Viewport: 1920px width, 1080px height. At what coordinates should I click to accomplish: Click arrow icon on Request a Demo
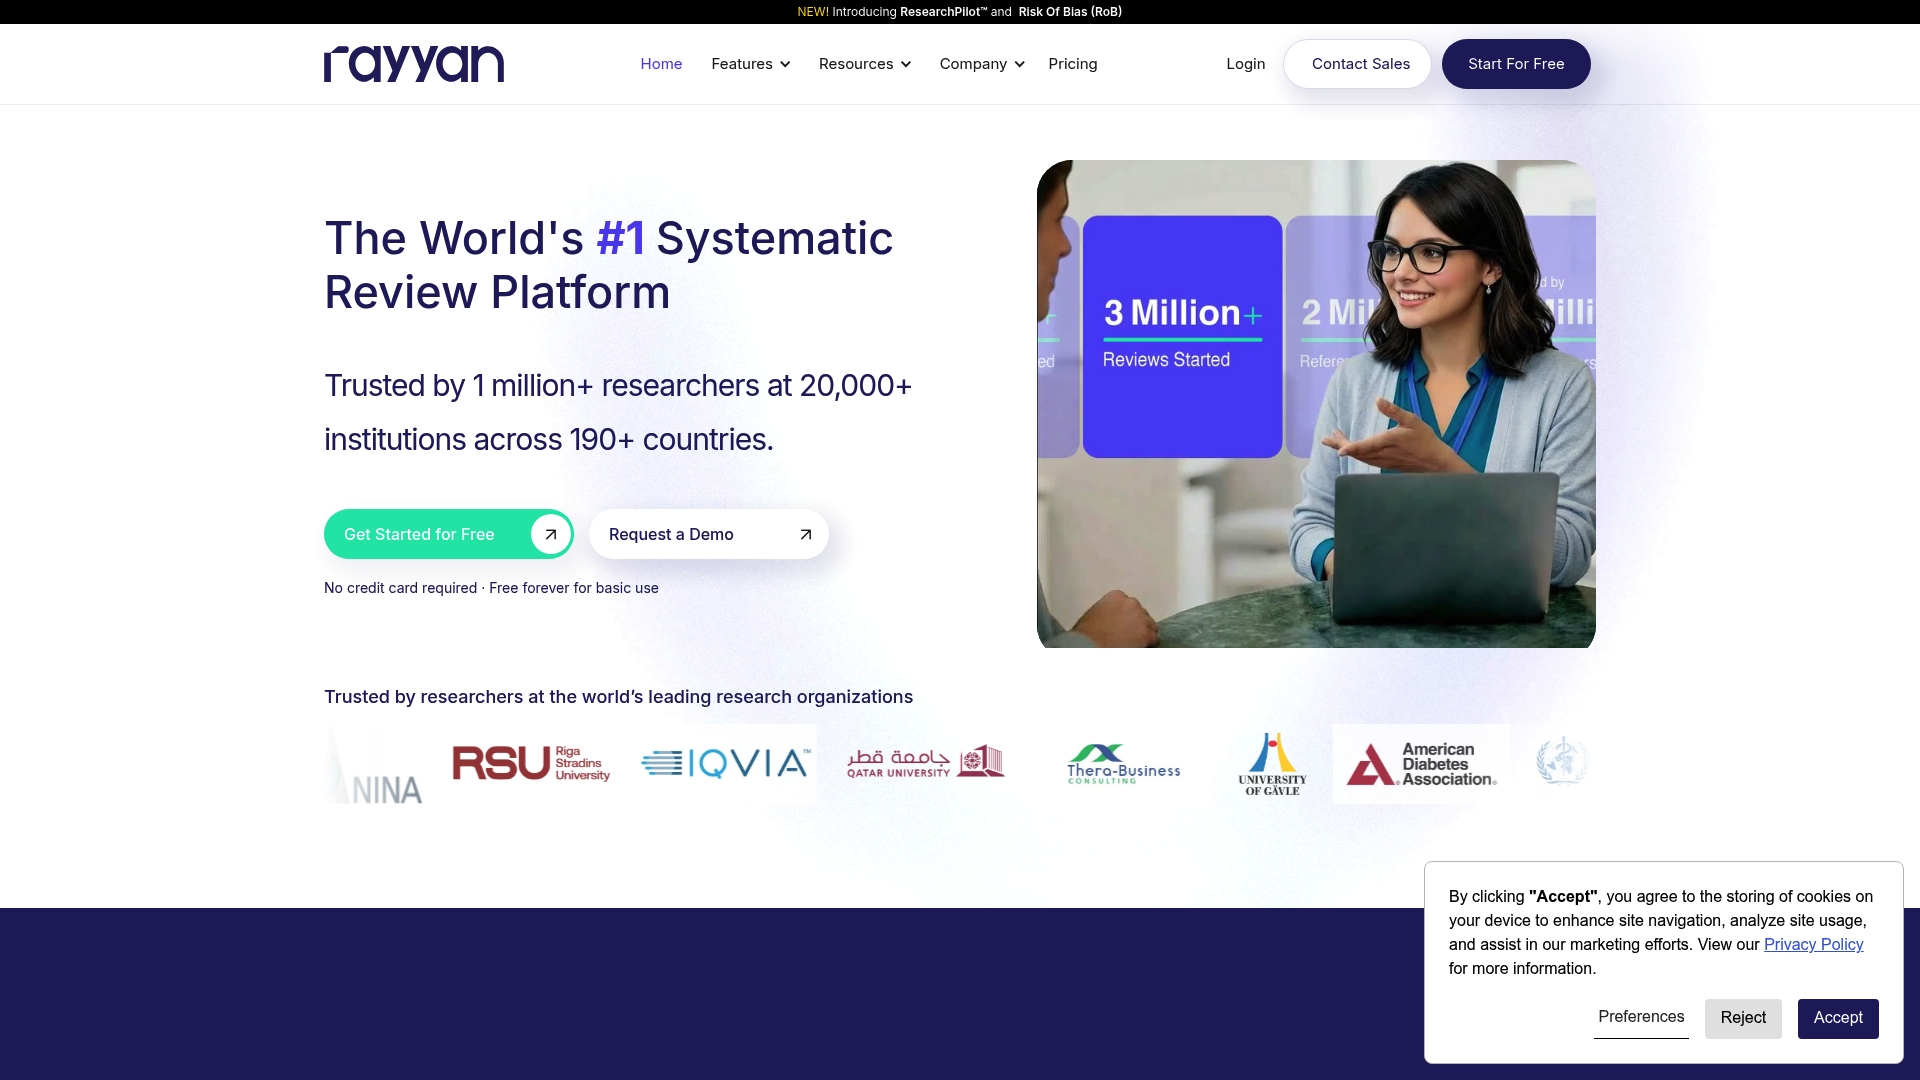(805, 534)
